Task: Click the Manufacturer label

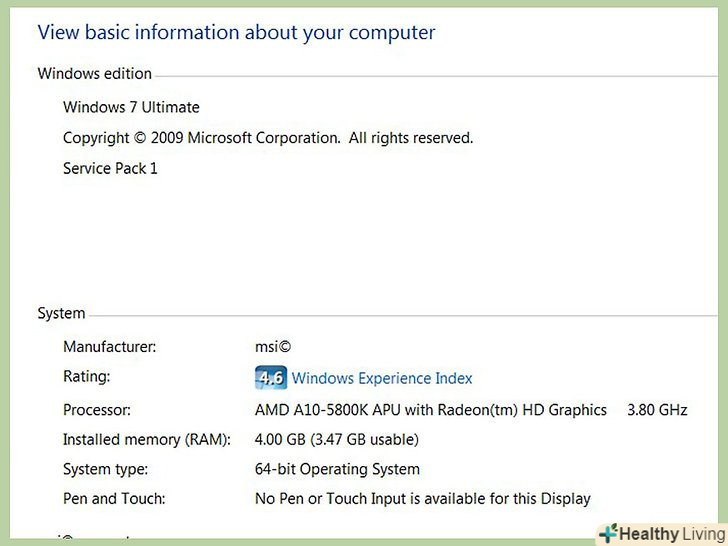Action: point(109,347)
